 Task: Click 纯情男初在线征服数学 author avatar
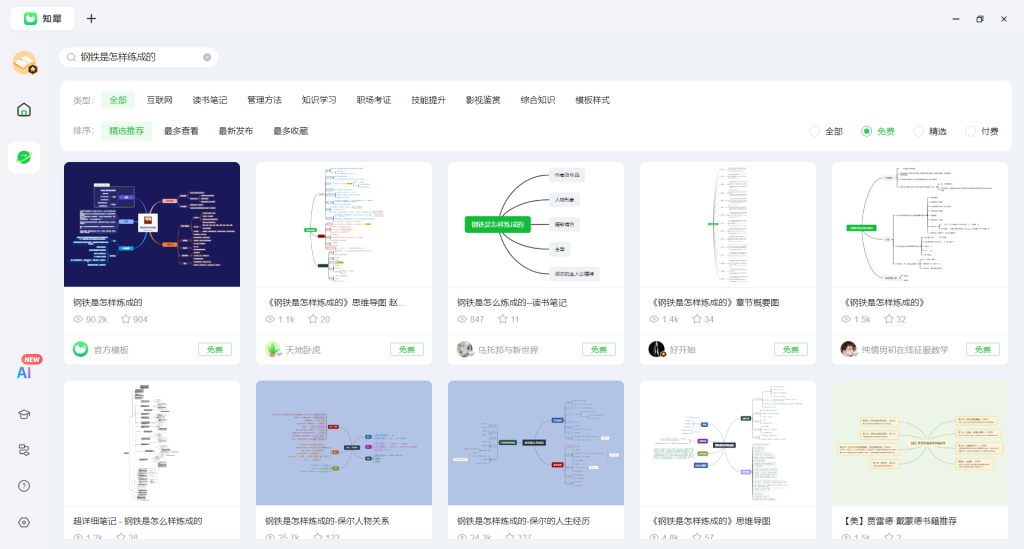[848, 349]
